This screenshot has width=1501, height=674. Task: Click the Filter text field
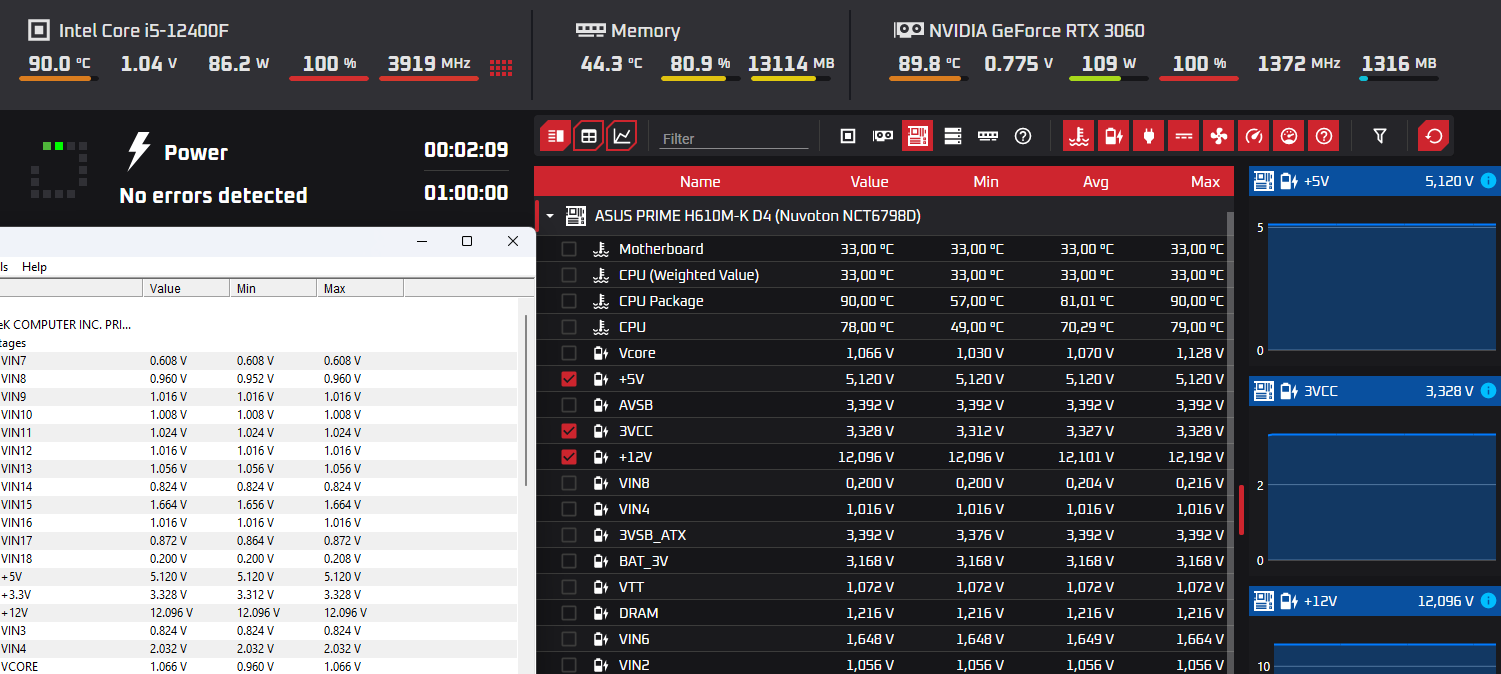point(734,139)
